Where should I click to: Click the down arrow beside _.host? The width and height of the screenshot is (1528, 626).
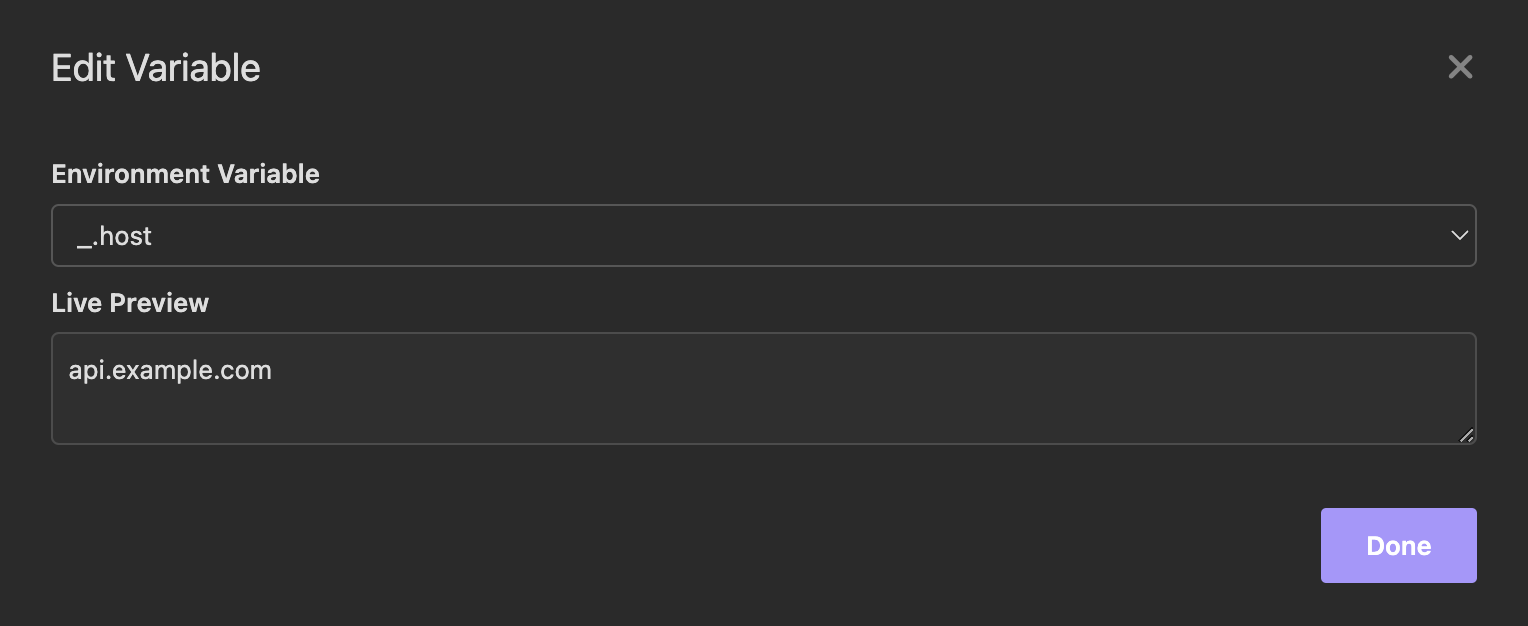1459,236
